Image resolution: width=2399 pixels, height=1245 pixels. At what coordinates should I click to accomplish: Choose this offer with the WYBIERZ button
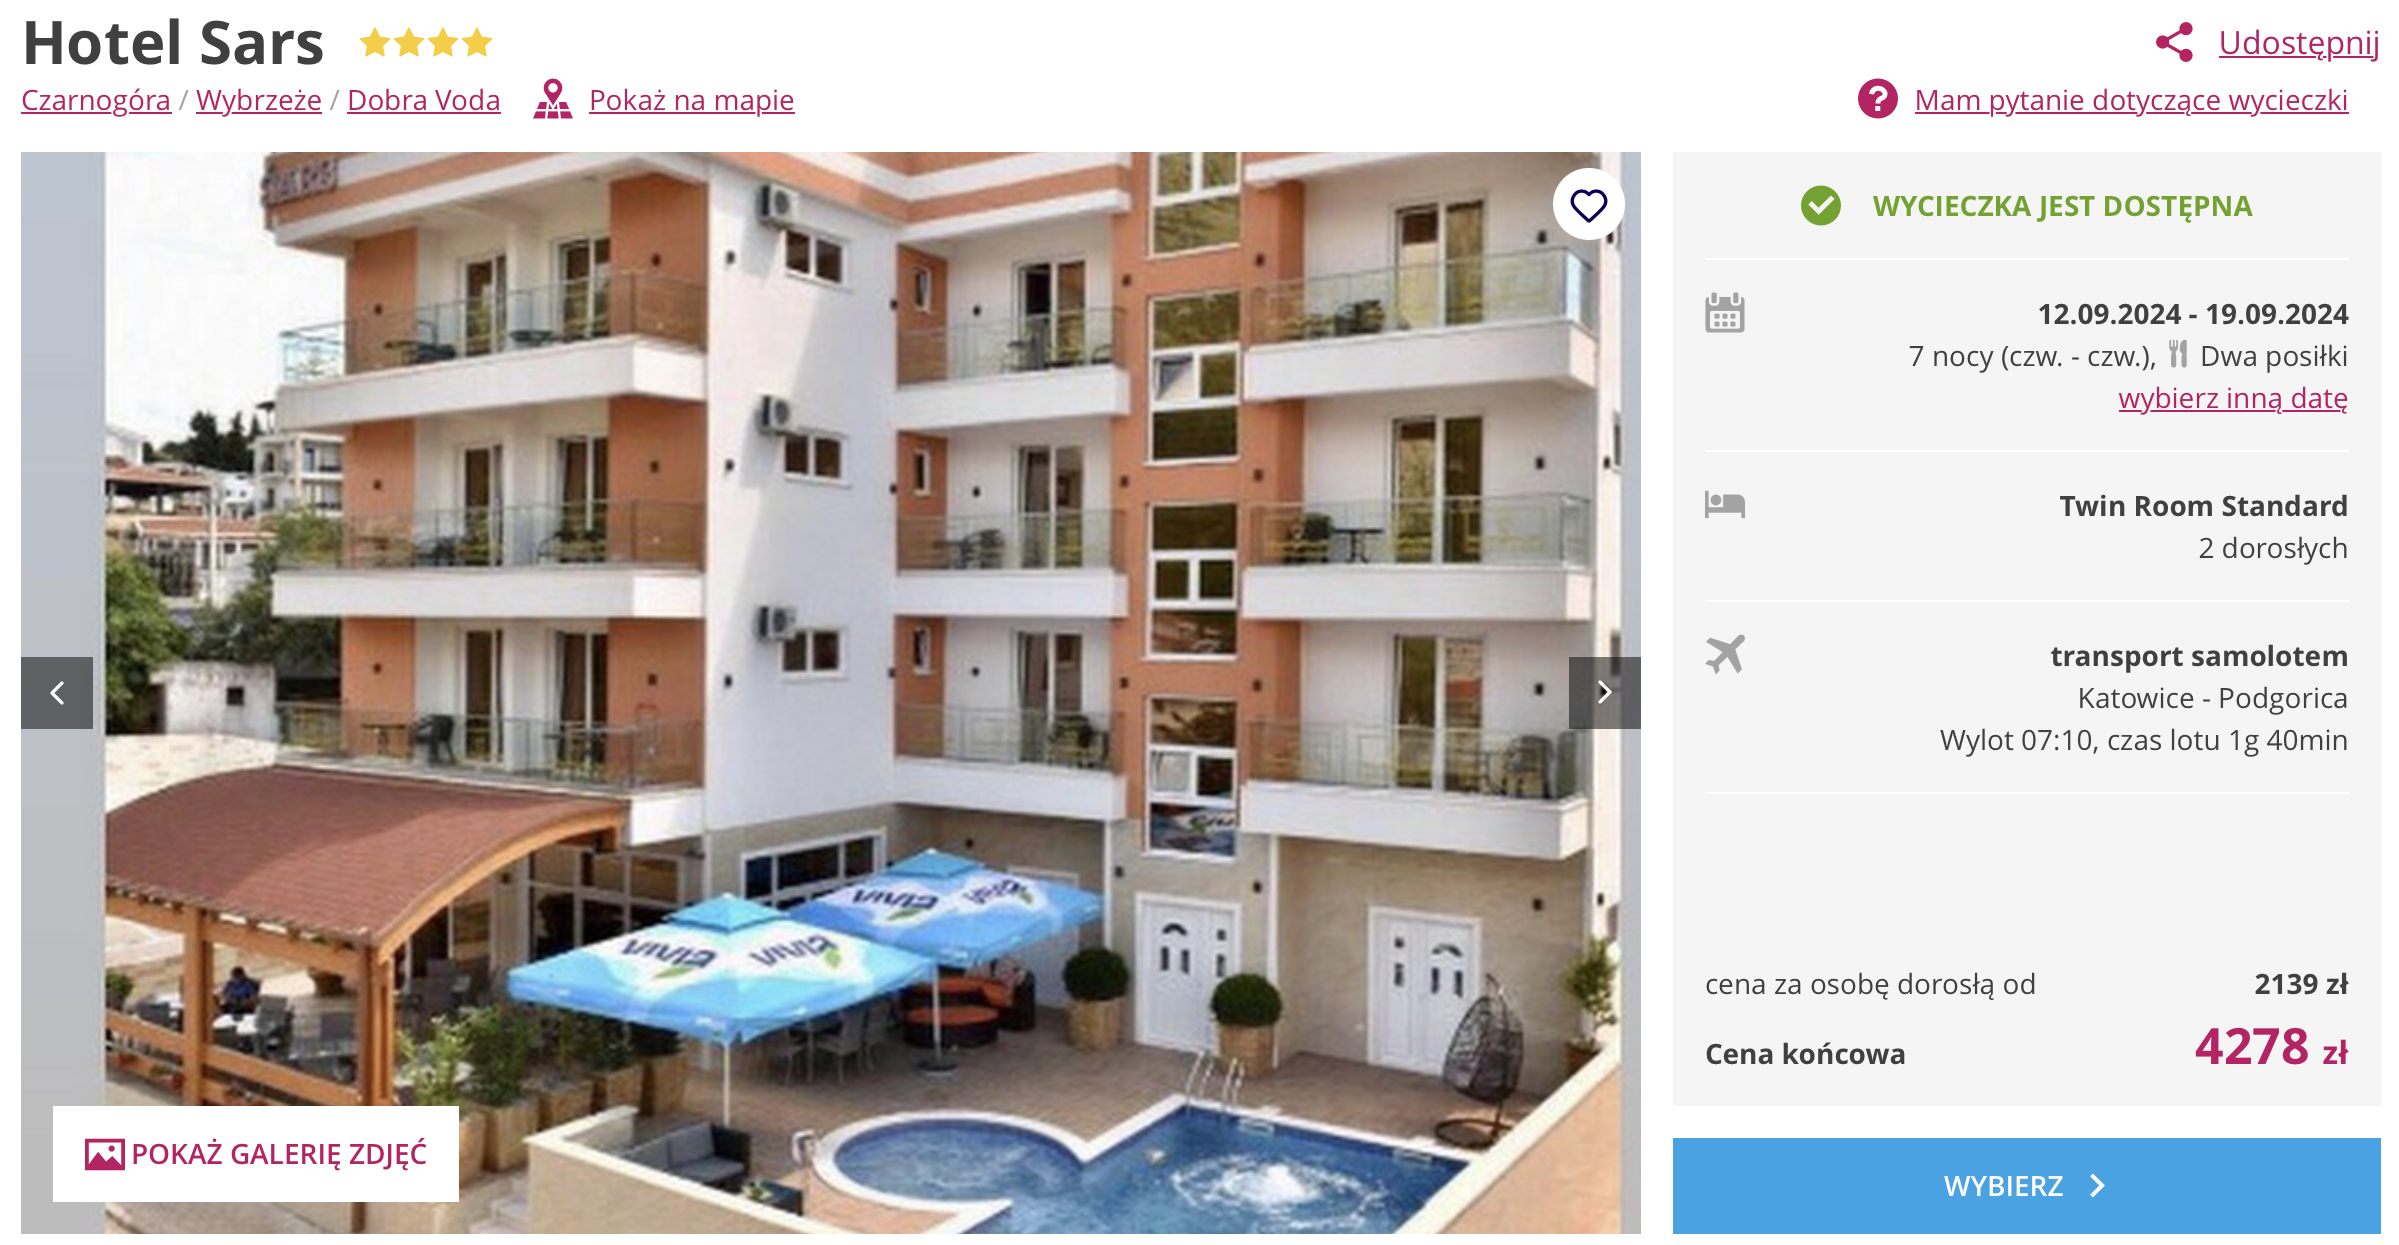point(2026,1186)
